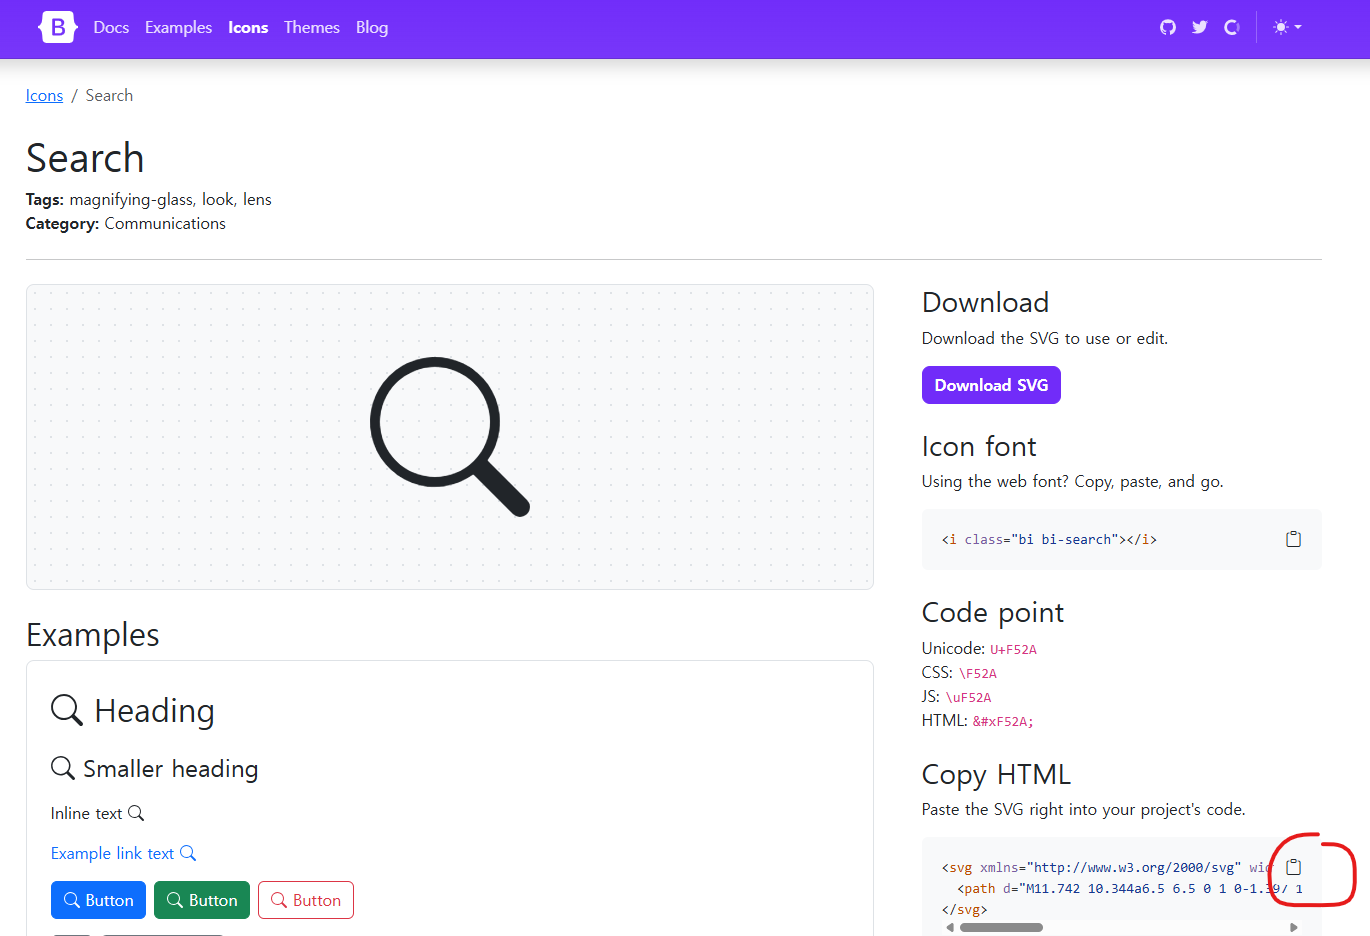The height and width of the screenshot is (936, 1370).
Task: Open the Open Collective icon link
Action: point(1232,27)
